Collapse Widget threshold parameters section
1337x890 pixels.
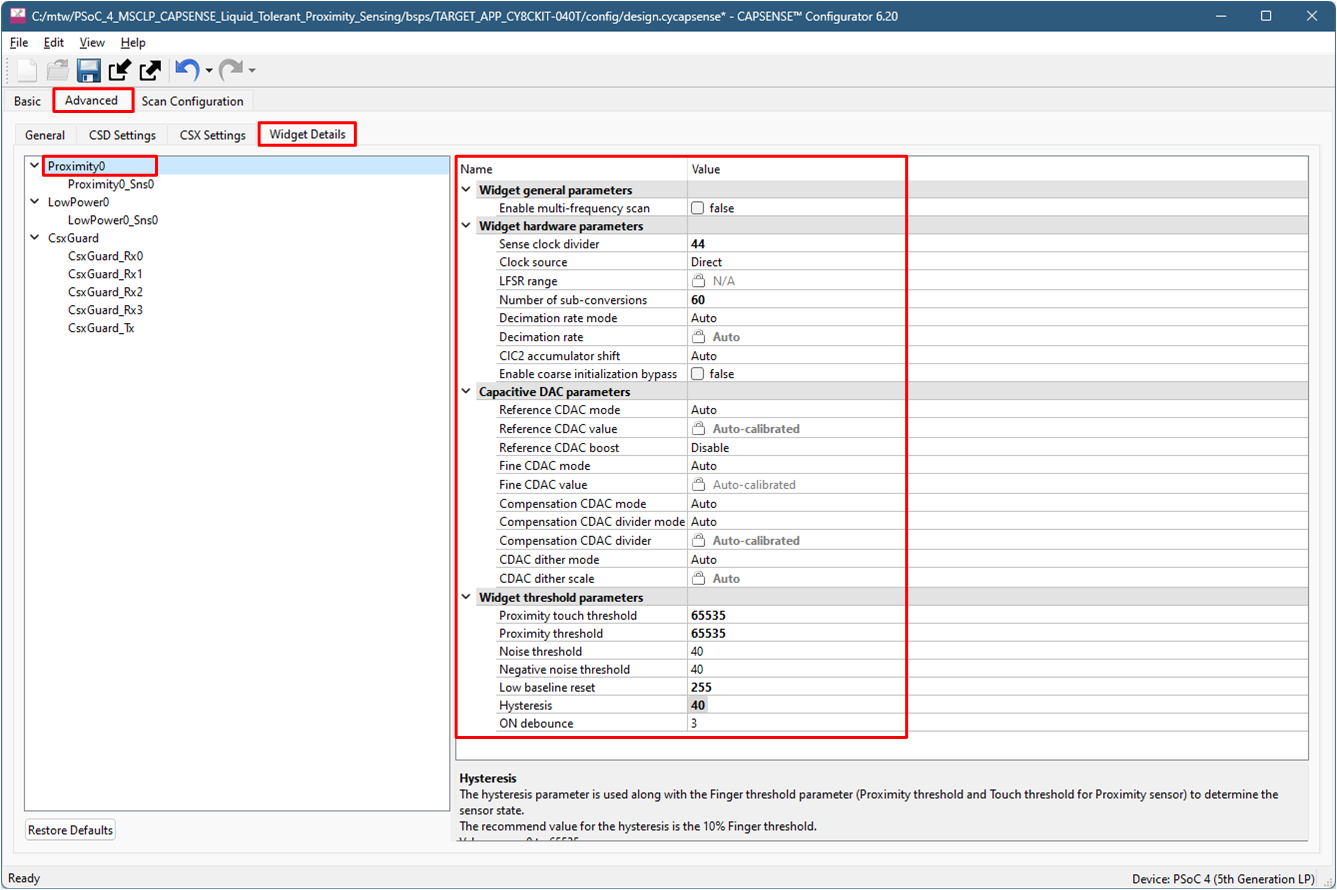point(466,598)
